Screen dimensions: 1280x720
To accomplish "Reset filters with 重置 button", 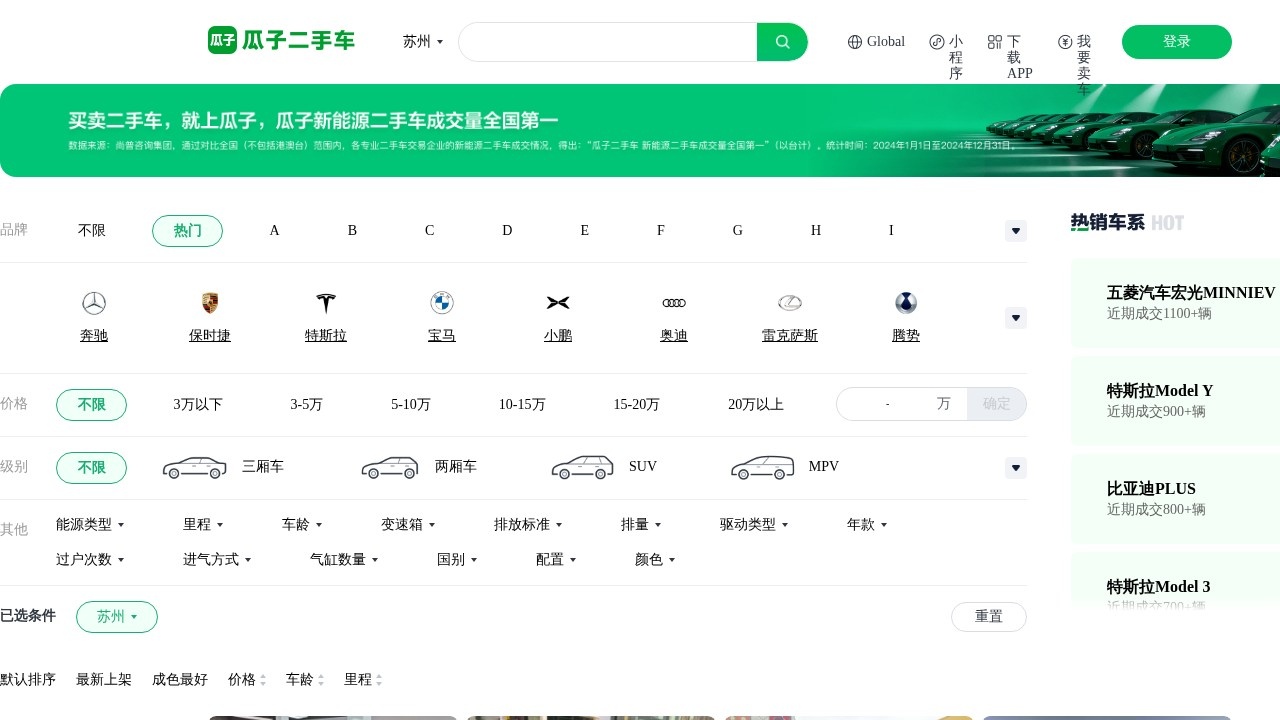I will coord(988,616).
